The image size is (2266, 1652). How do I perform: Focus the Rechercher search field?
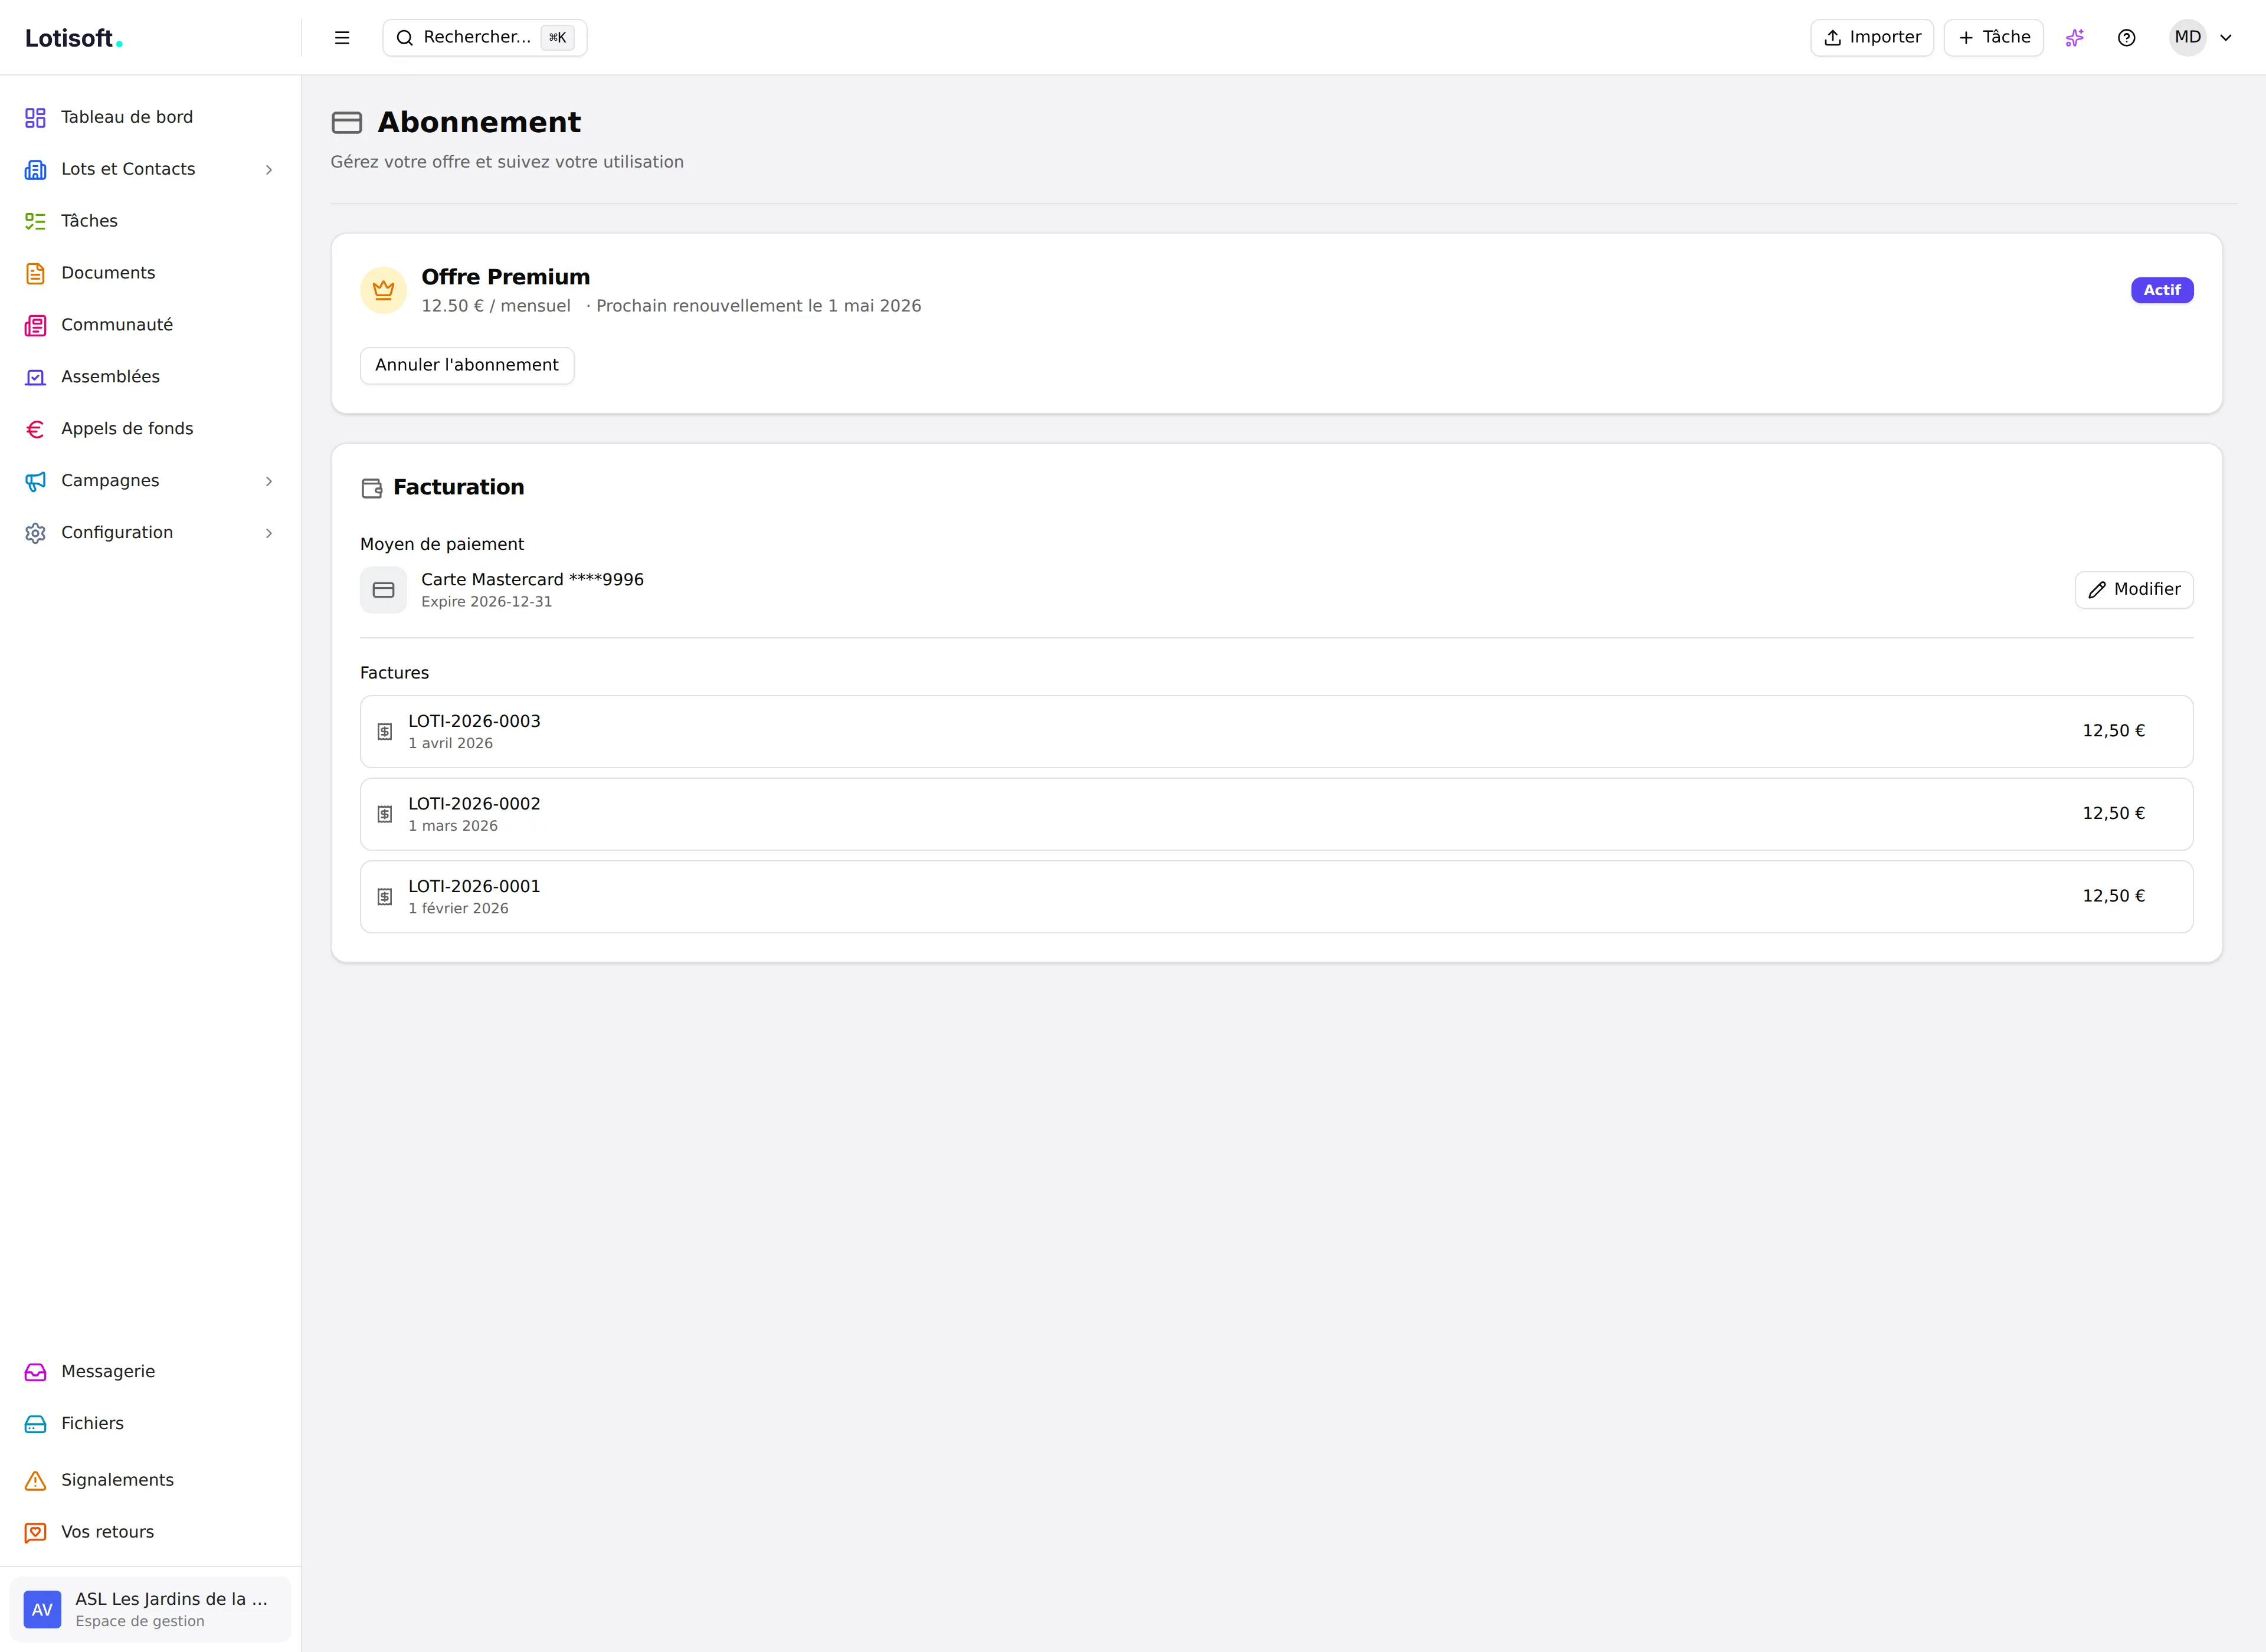[485, 38]
